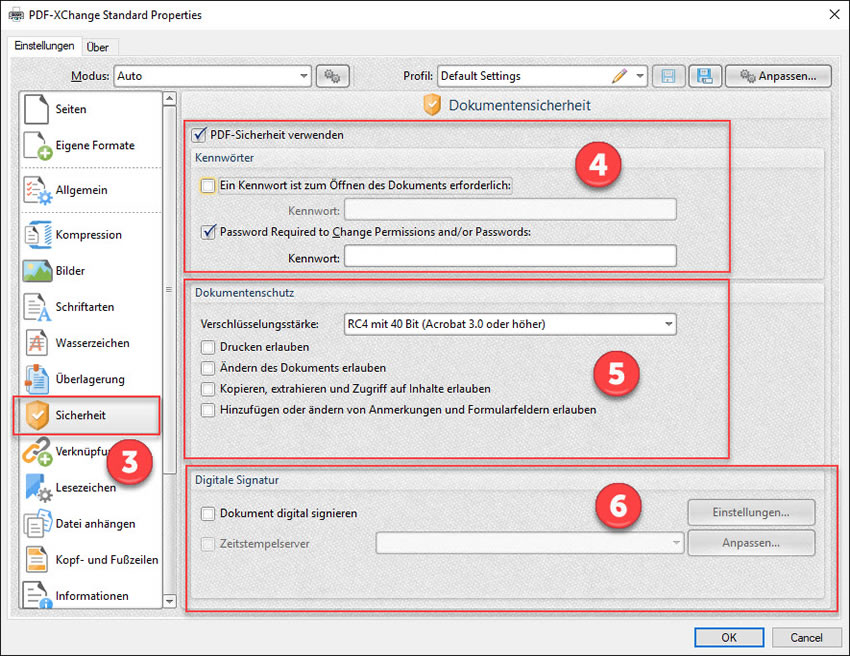Toggle PDF-Sicherheit verwenden checkbox
This screenshot has height=656, width=850.
(199, 134)
